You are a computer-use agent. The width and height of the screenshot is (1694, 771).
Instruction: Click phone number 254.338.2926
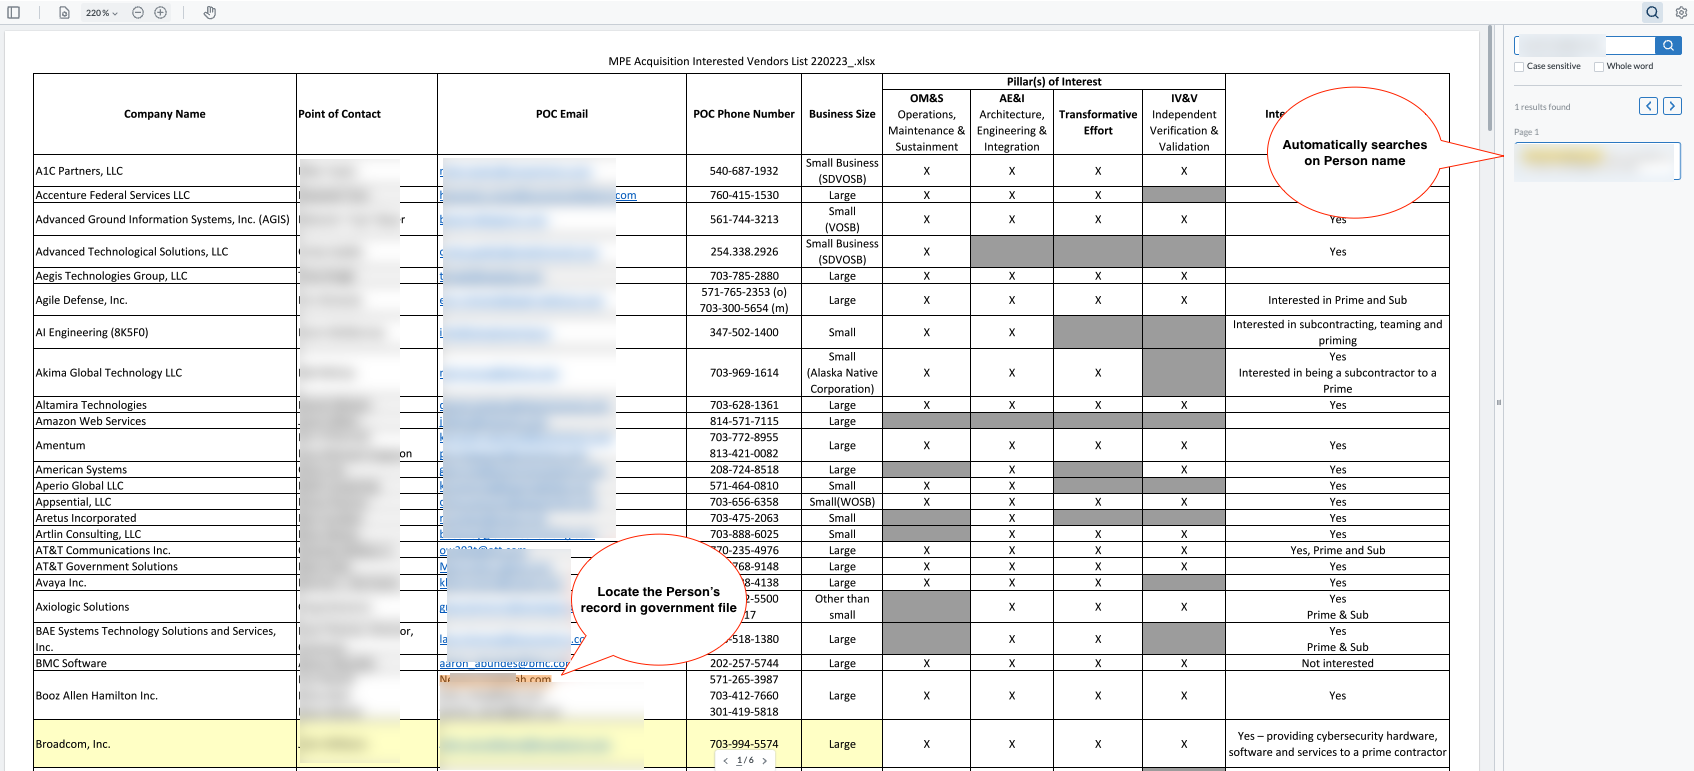click(744, 252)
